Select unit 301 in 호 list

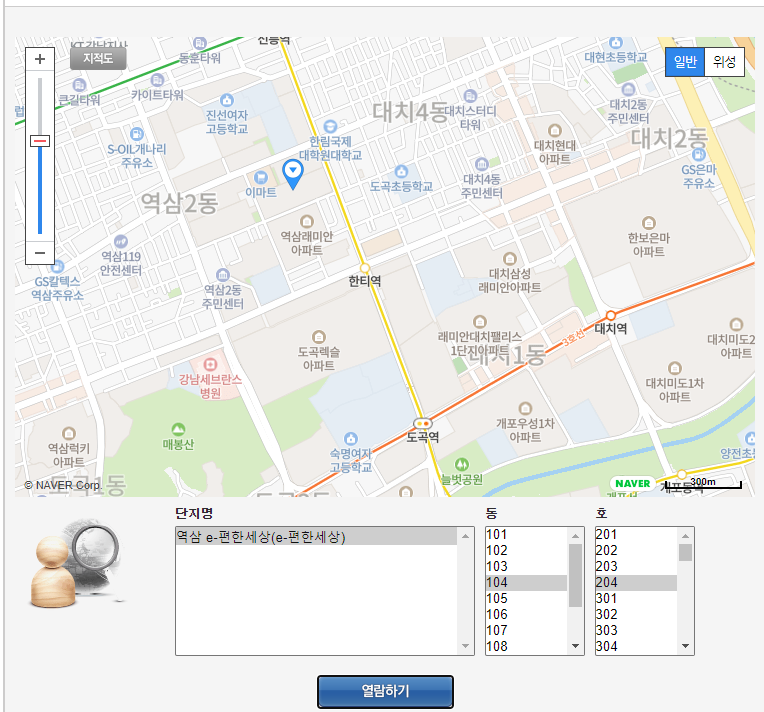pyautogui.click(x=636, y=598)
